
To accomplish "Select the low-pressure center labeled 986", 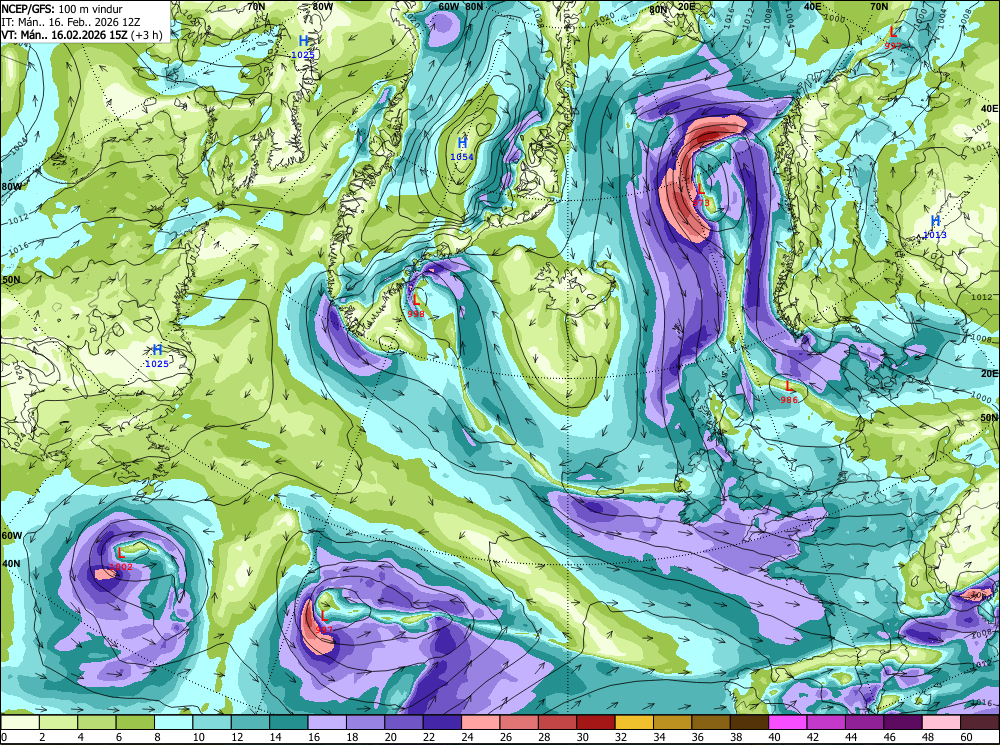I will click(789, 392).
